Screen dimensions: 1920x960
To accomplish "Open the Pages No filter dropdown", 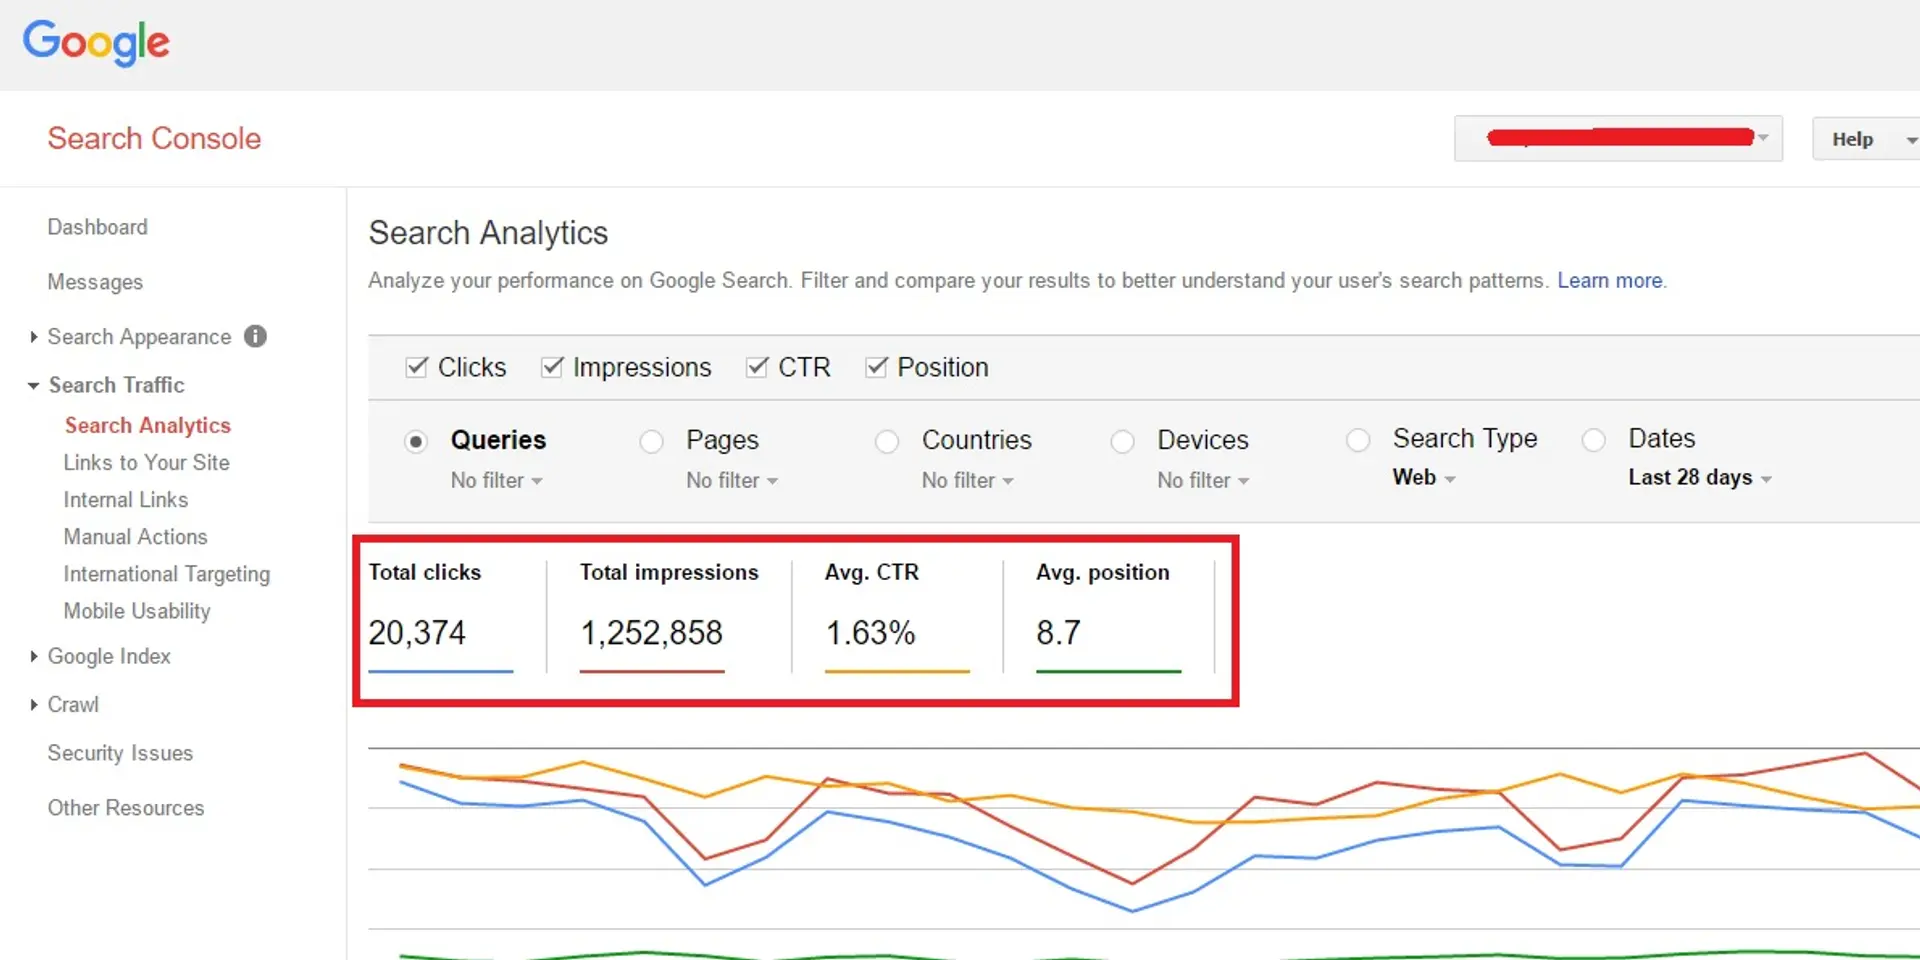I will (x=732, y=481).
